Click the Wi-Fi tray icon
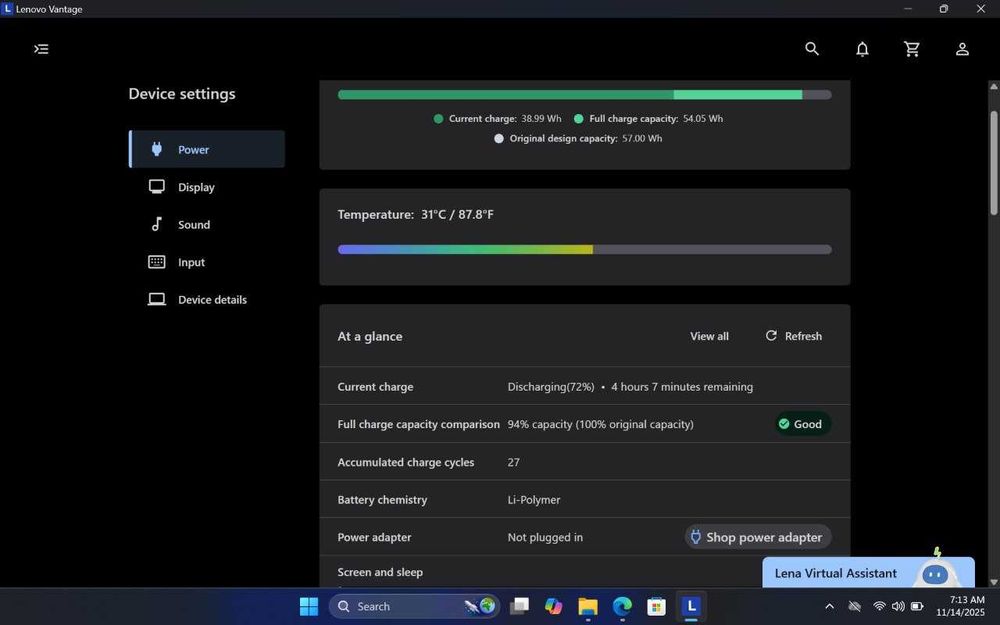This screenshot has width=1000, height=625. point(879,606)
